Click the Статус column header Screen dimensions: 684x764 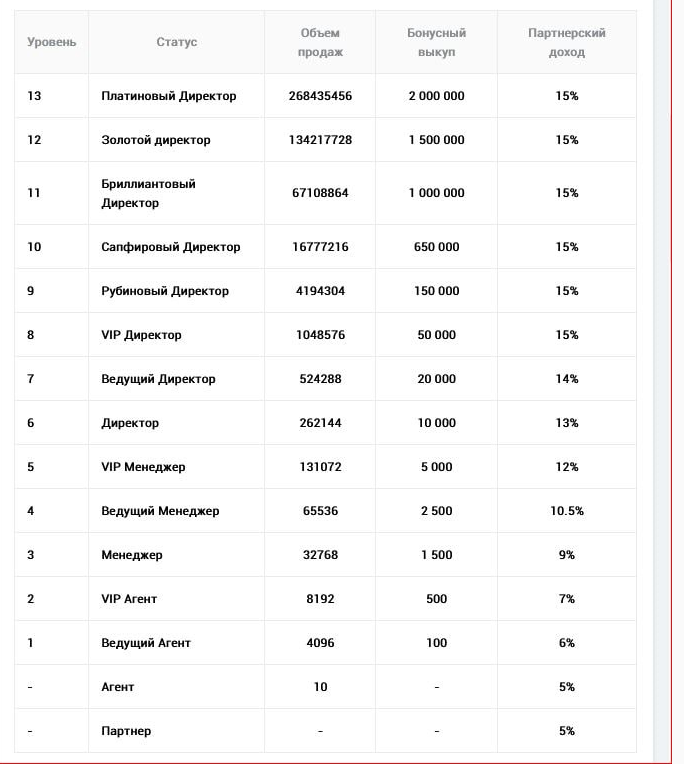[176, 42]
